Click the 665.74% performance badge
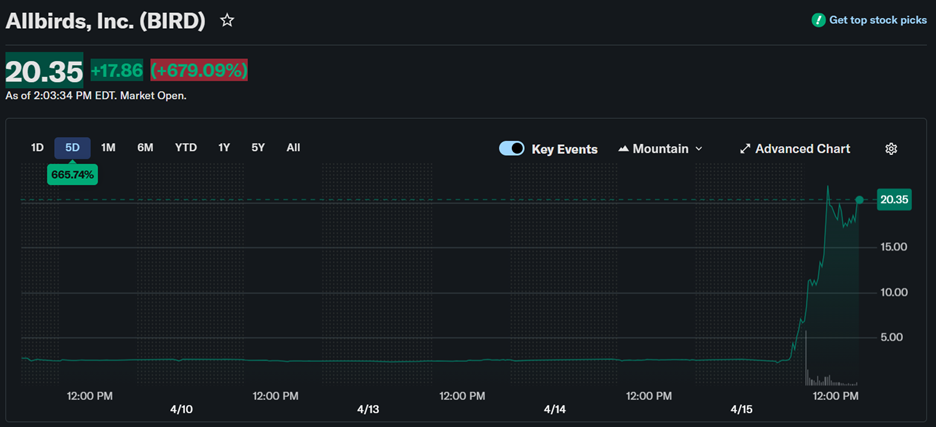 72,174
